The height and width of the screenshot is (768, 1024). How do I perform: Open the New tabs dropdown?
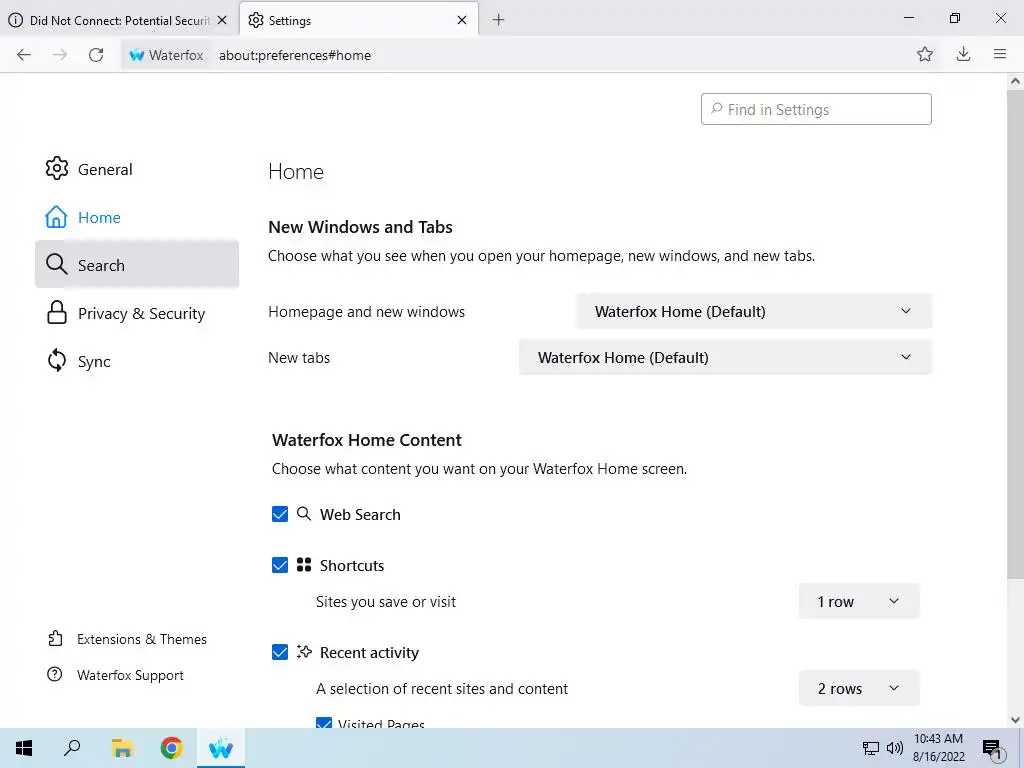pyautogui.click(x=725, y=357)
